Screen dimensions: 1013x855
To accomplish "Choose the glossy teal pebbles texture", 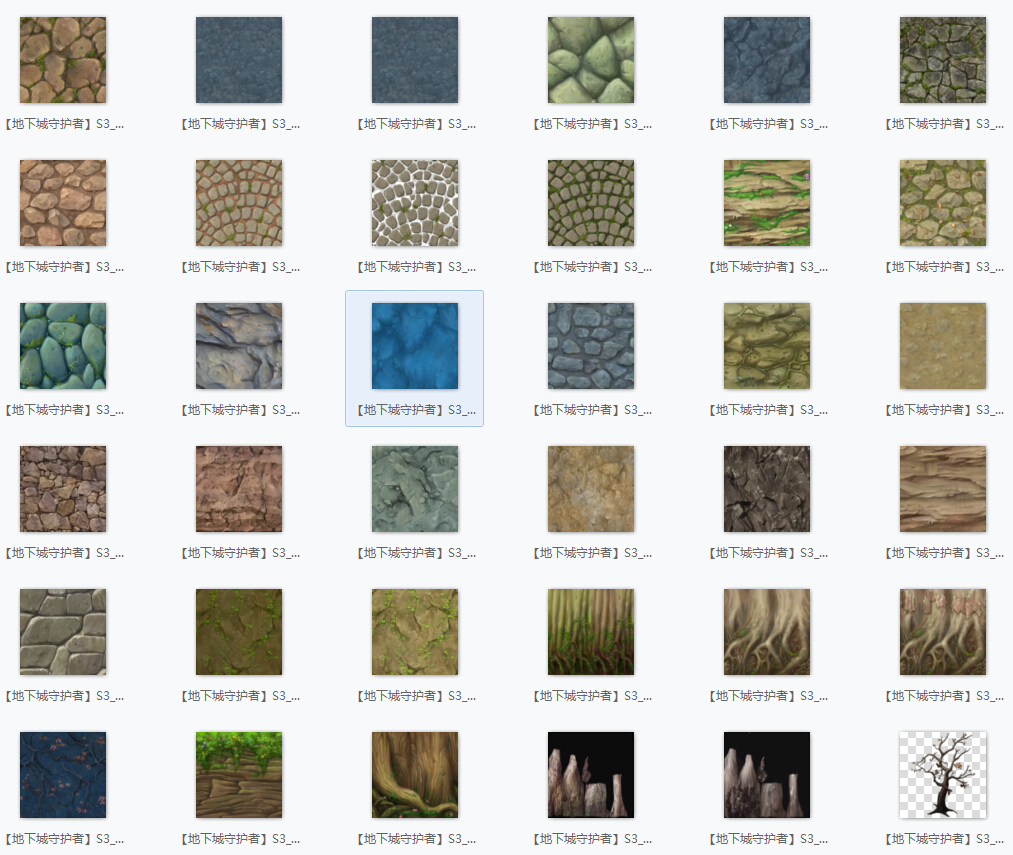I will point(63,346).
